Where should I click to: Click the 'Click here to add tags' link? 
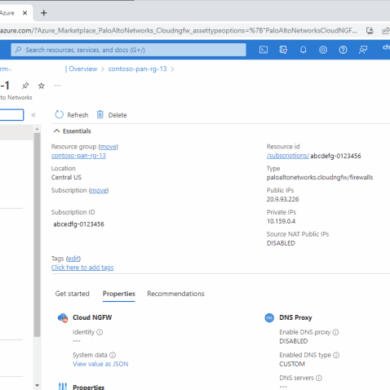coord(82,268)
